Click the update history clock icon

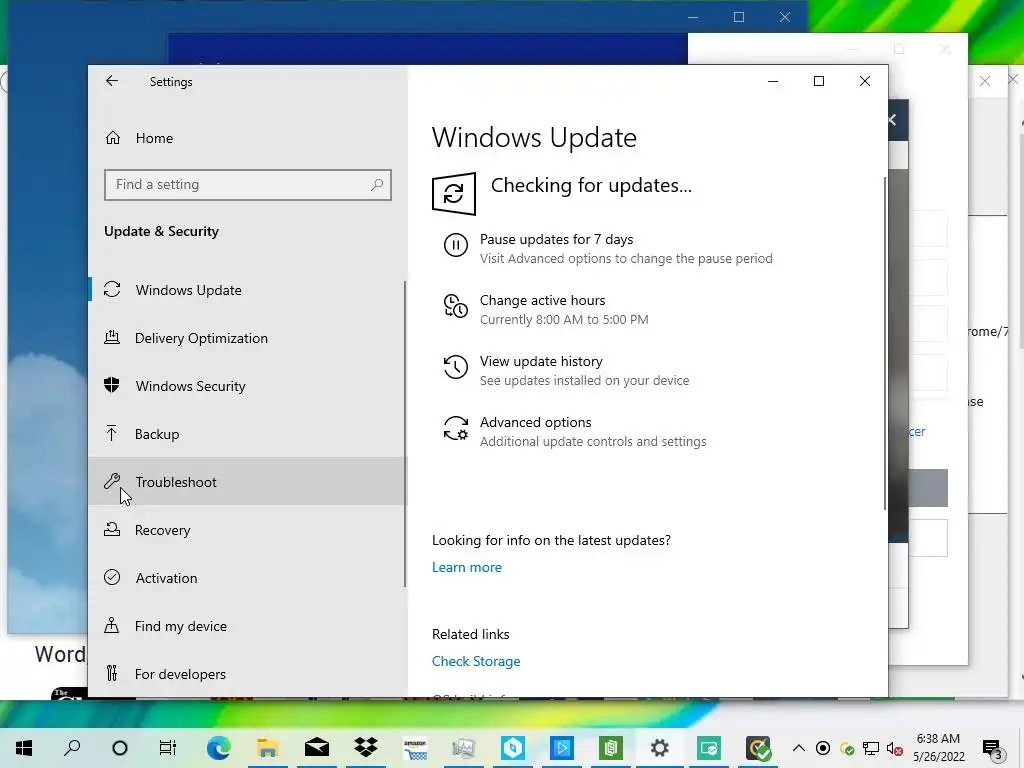[x=456, y=367]
